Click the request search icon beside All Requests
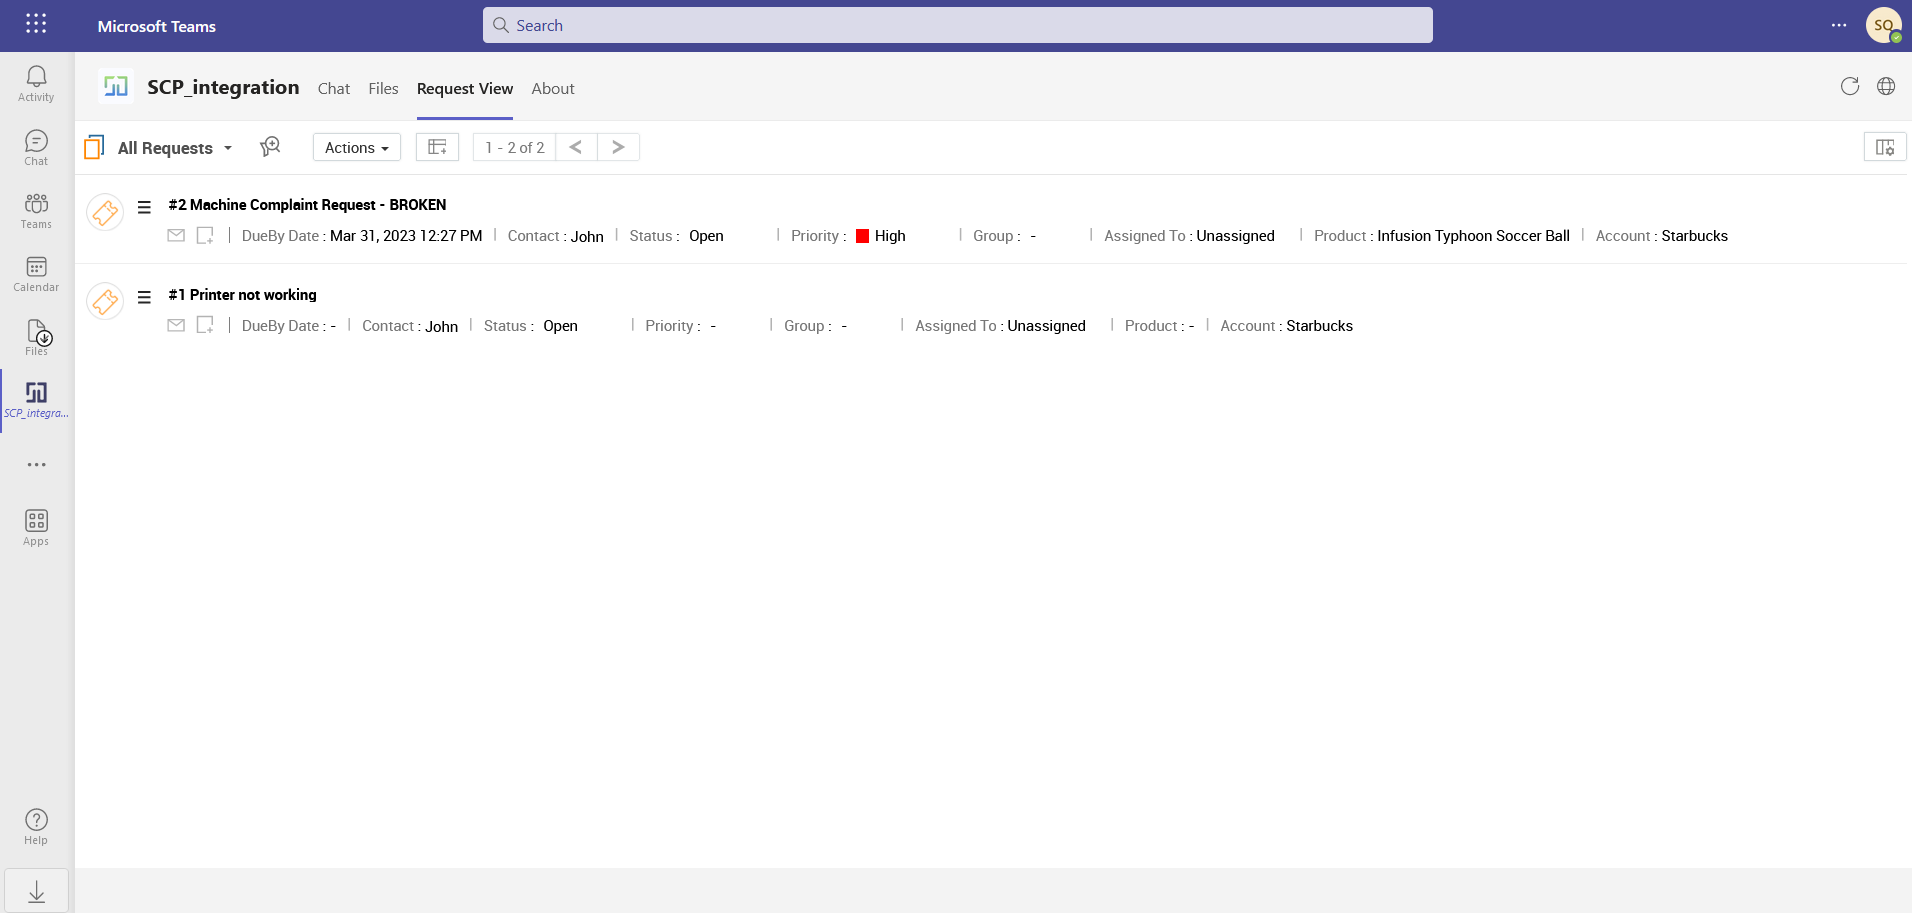Viewport: 1912px width, 913px height. point(270,147)
